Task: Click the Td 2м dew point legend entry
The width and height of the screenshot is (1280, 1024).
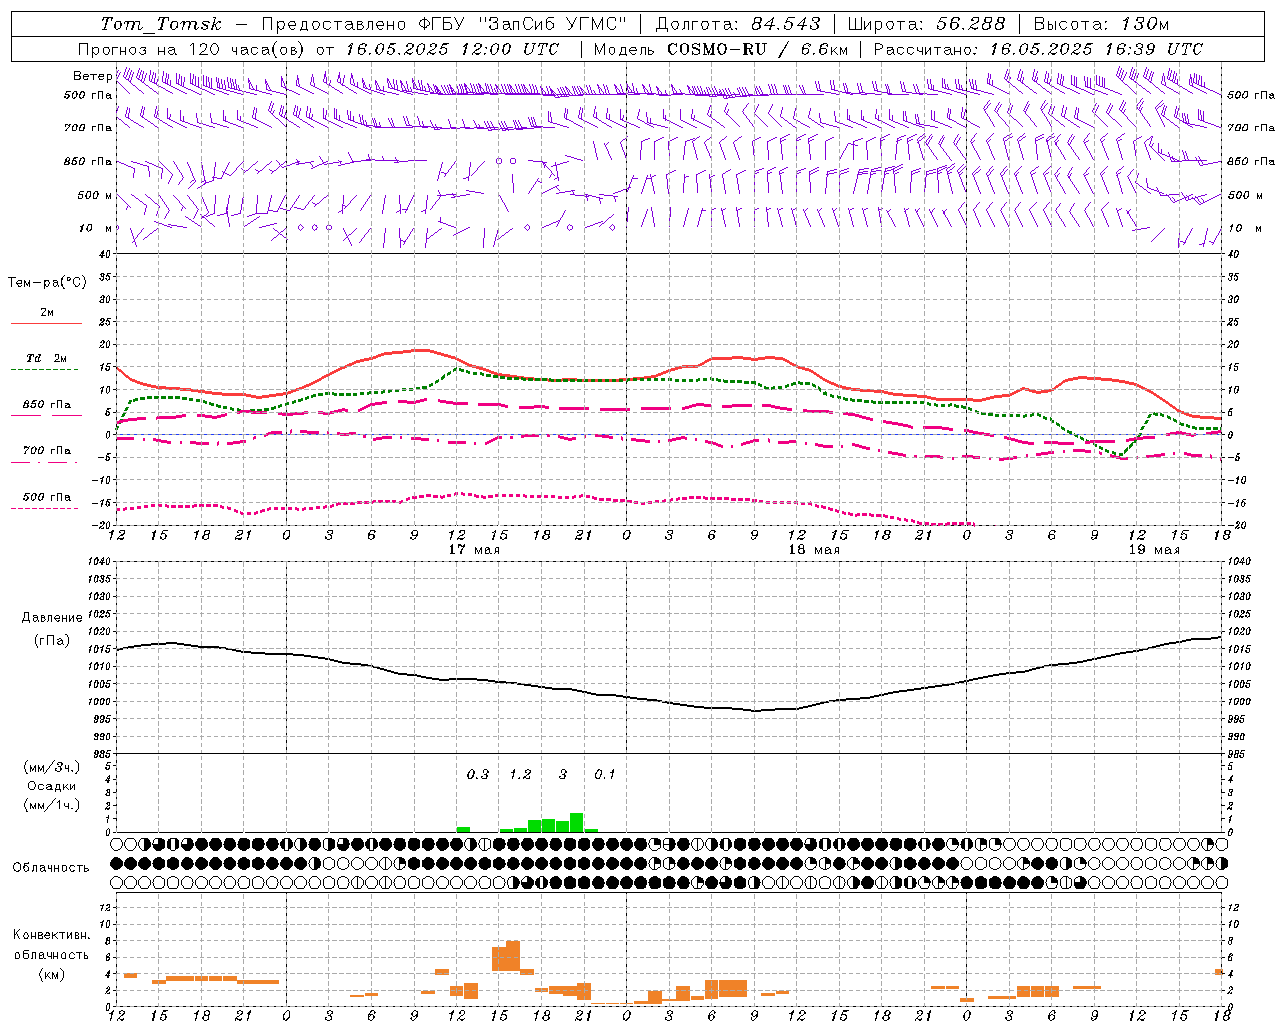Action: (x=47, y=363)
